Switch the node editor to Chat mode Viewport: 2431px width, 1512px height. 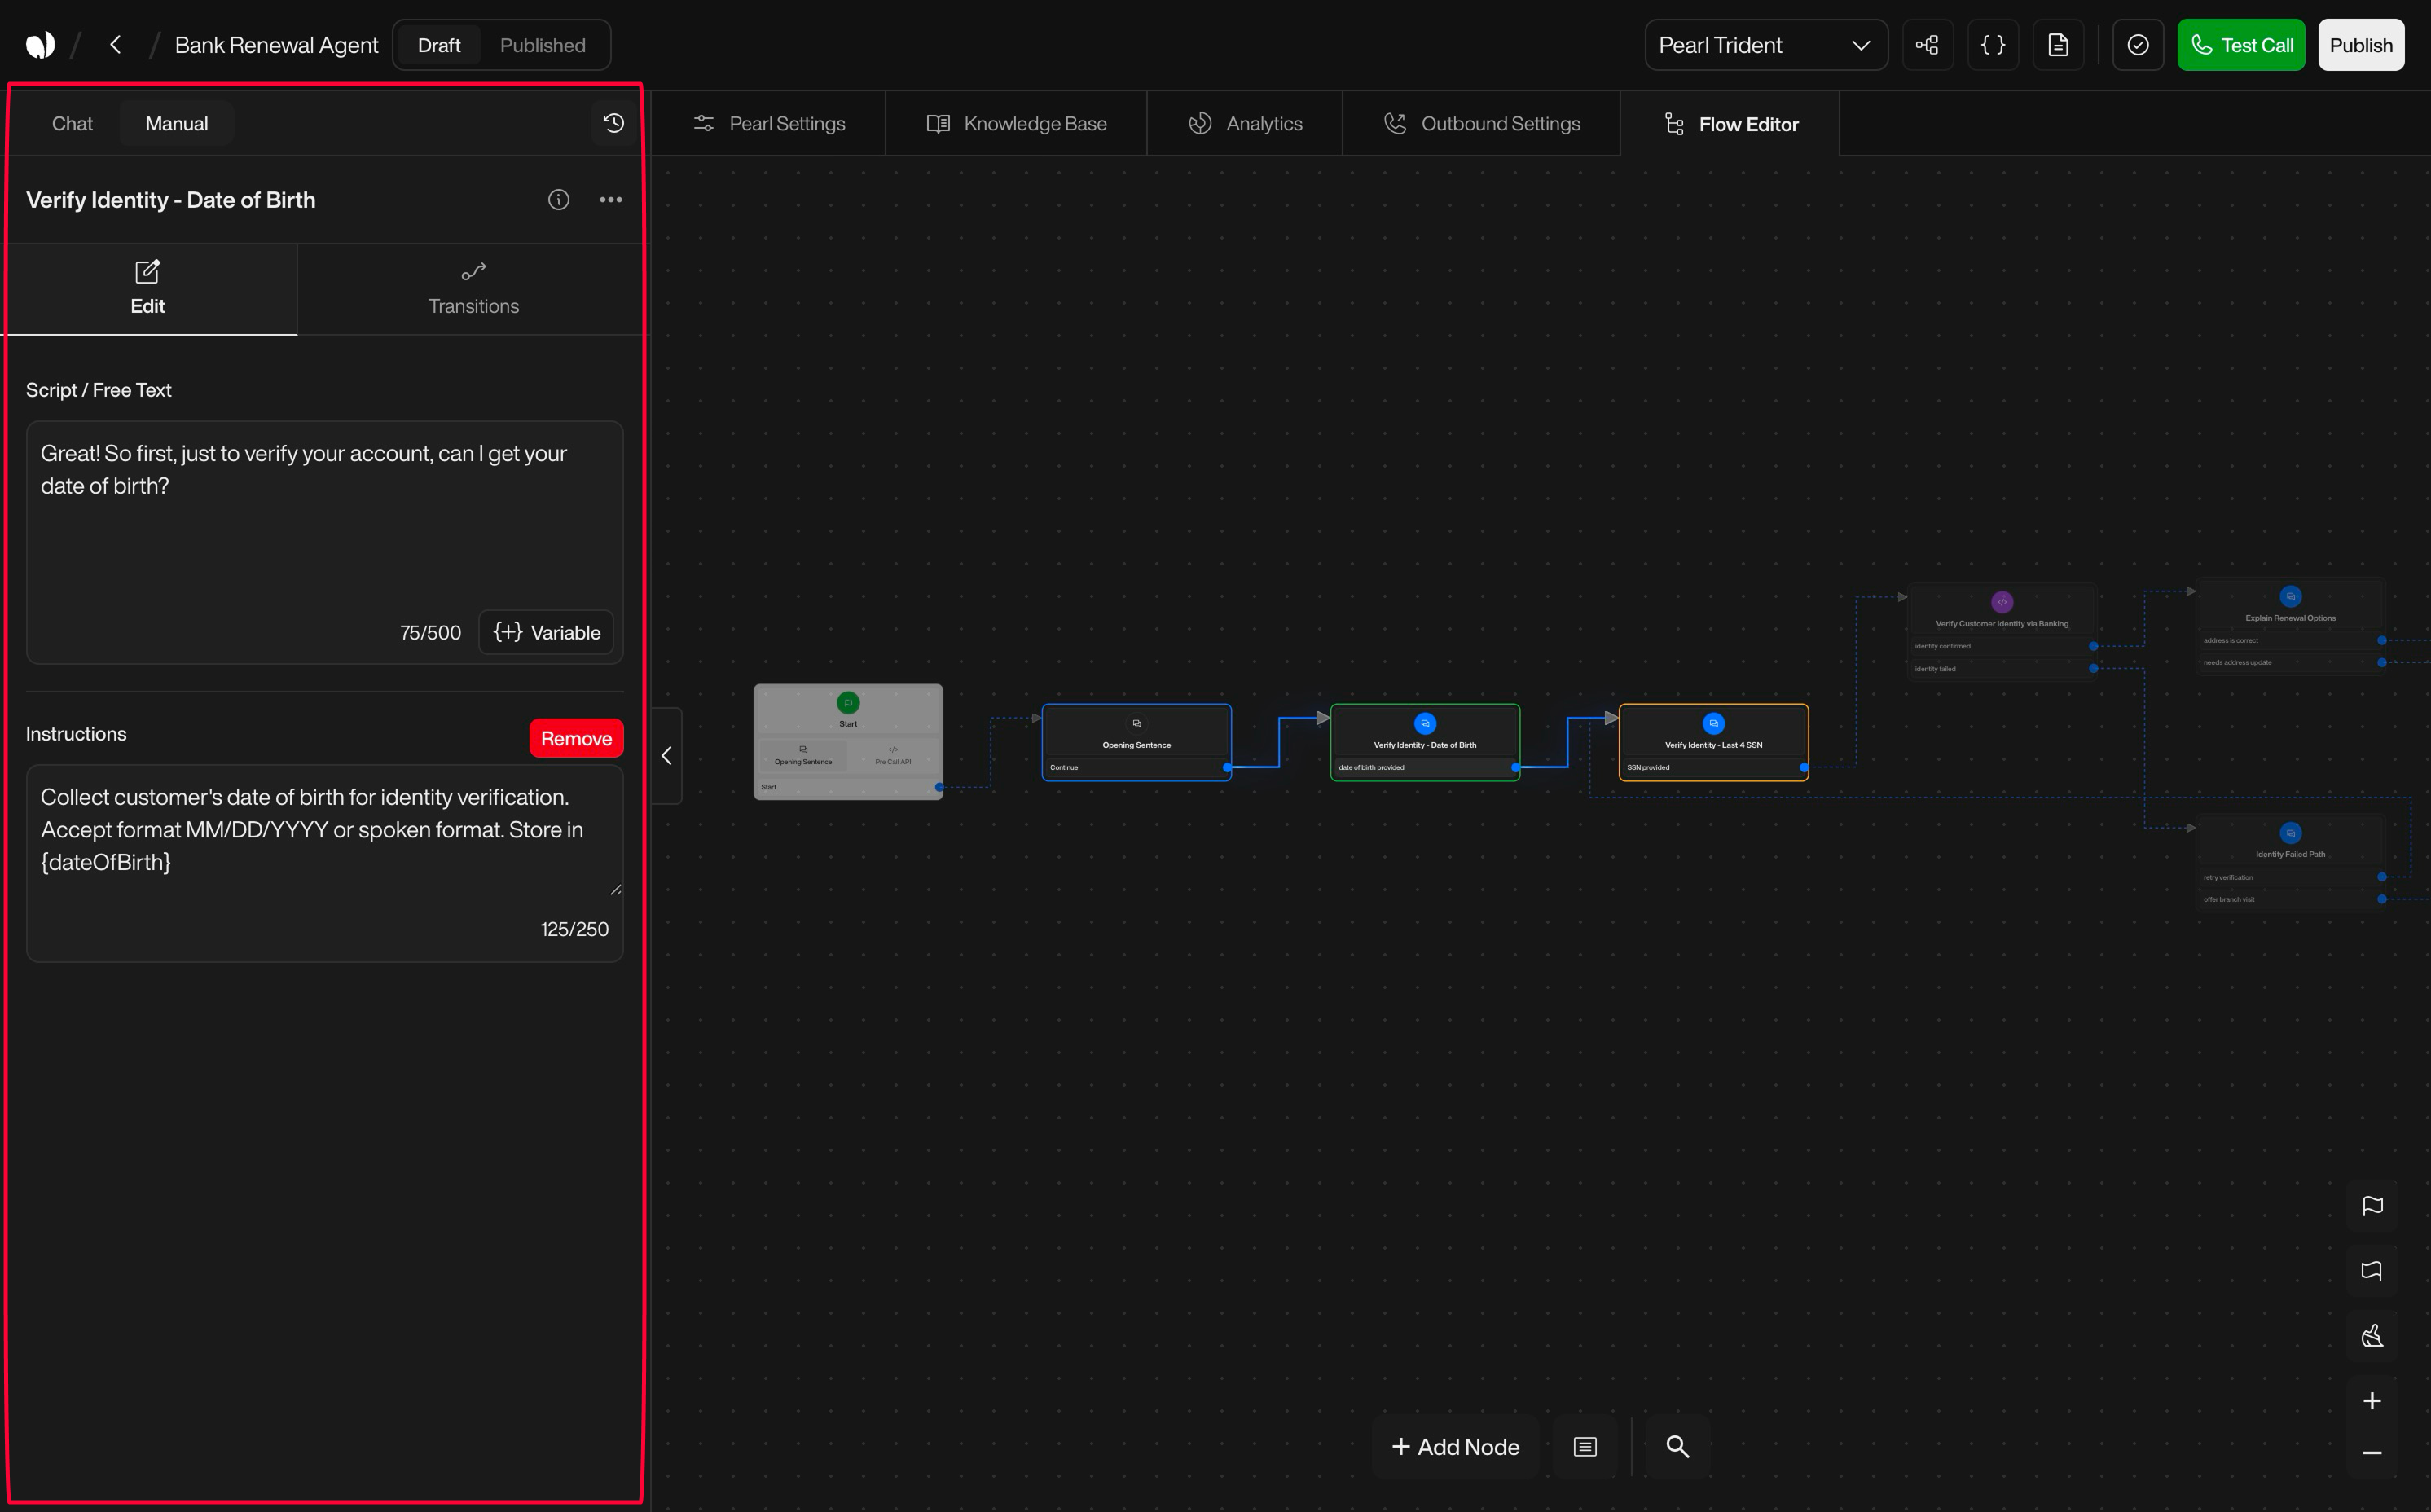point(71,122)
